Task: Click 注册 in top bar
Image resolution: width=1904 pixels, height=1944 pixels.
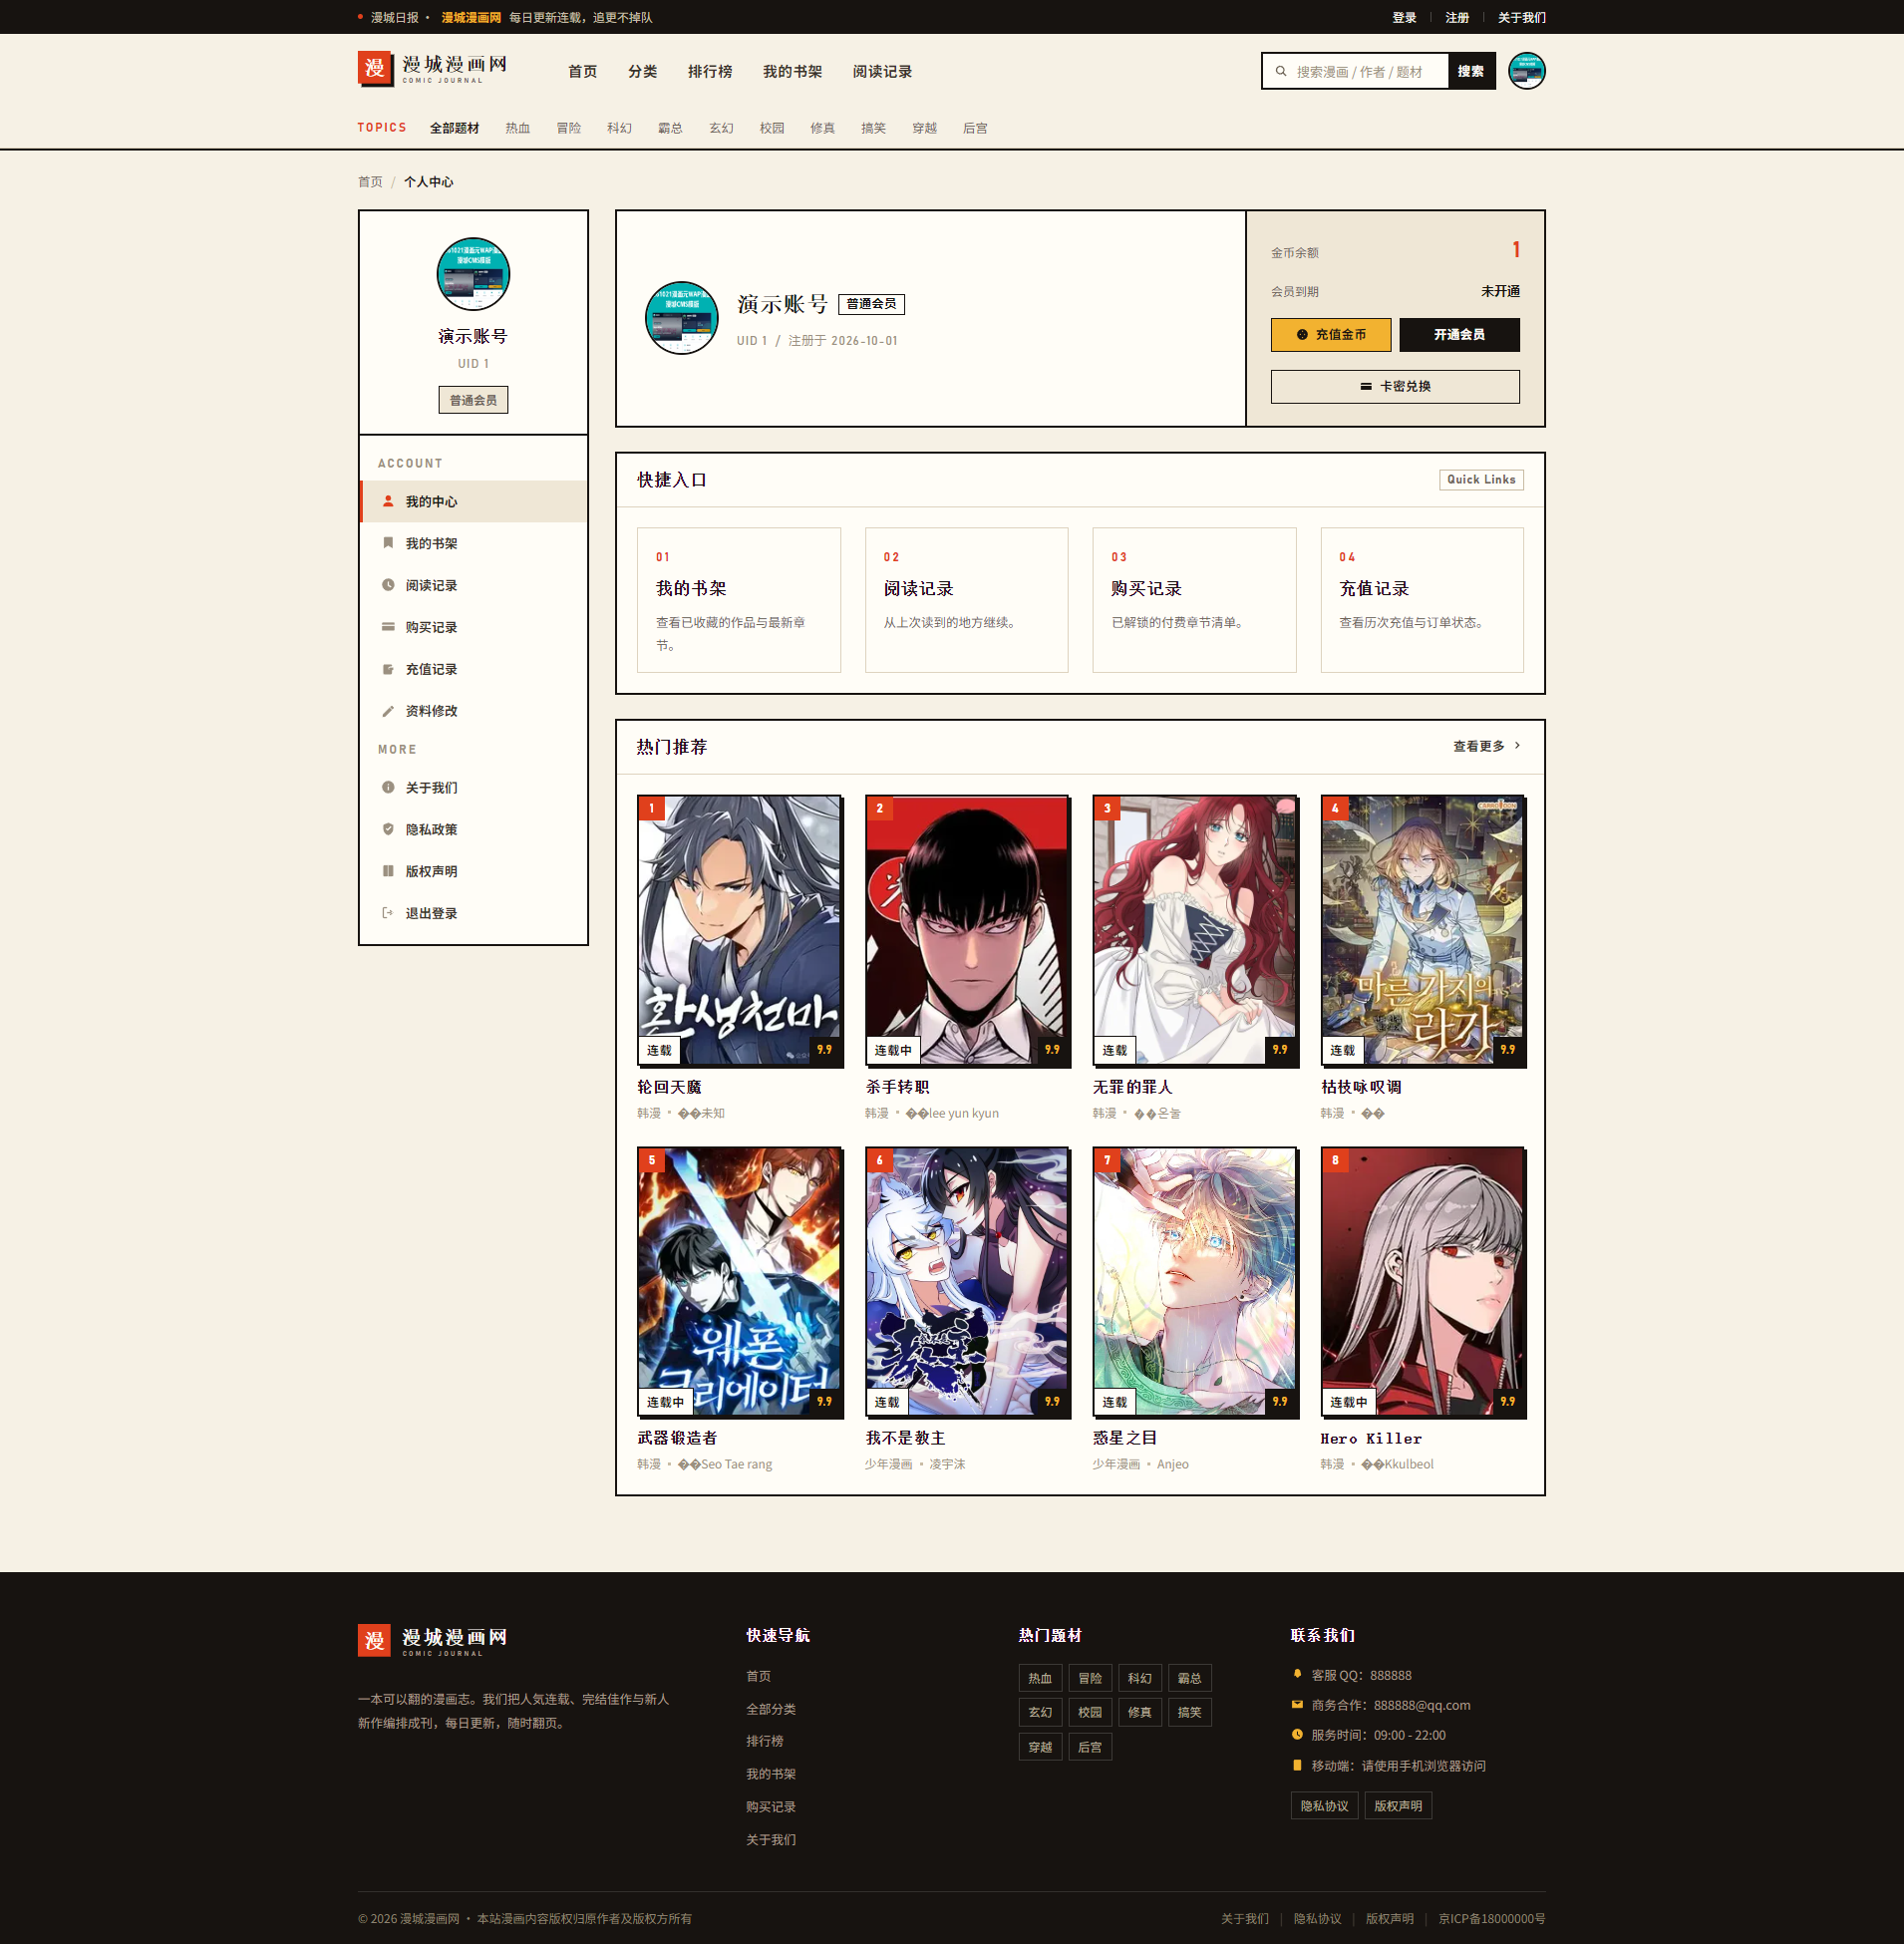Action: [1457, 18]
